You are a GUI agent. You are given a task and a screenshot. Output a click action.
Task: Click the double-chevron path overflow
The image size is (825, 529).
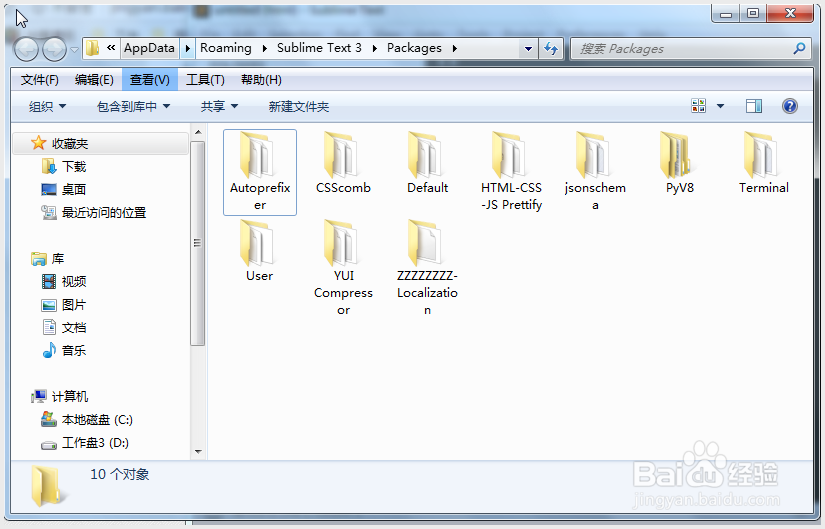(x=111, y=48)
